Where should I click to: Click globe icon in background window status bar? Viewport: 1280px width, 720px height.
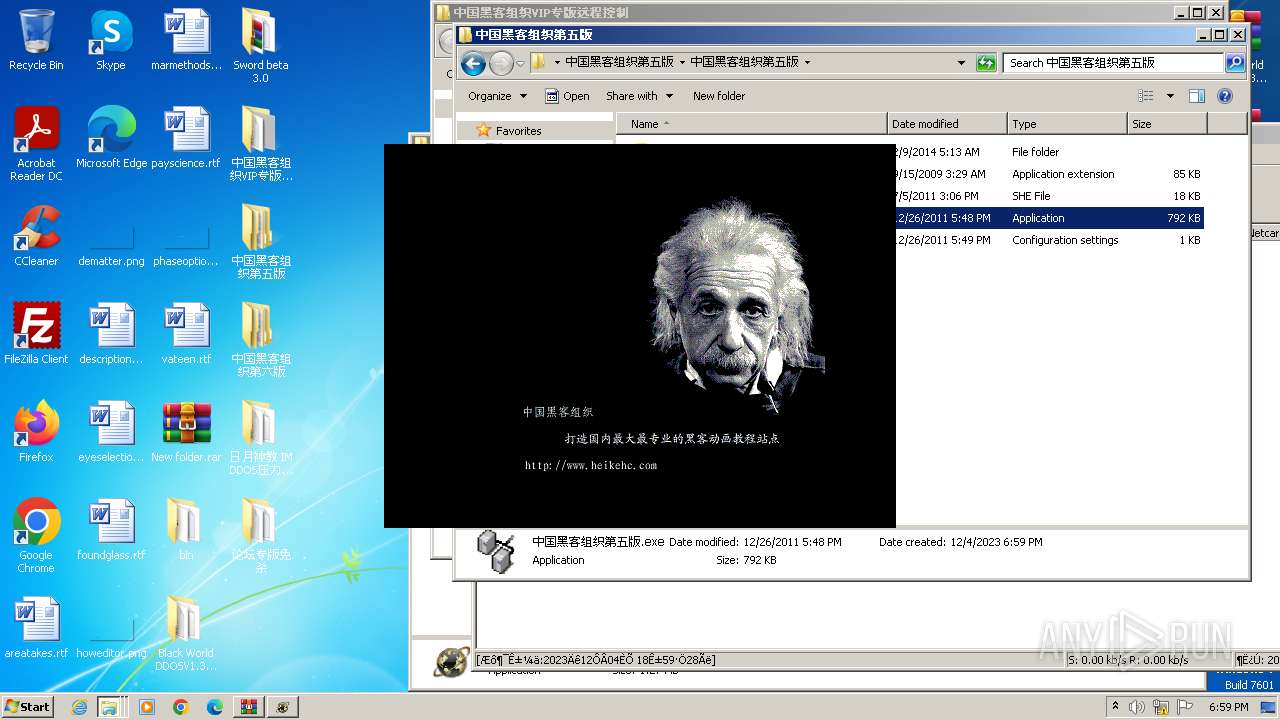point(452,661)
